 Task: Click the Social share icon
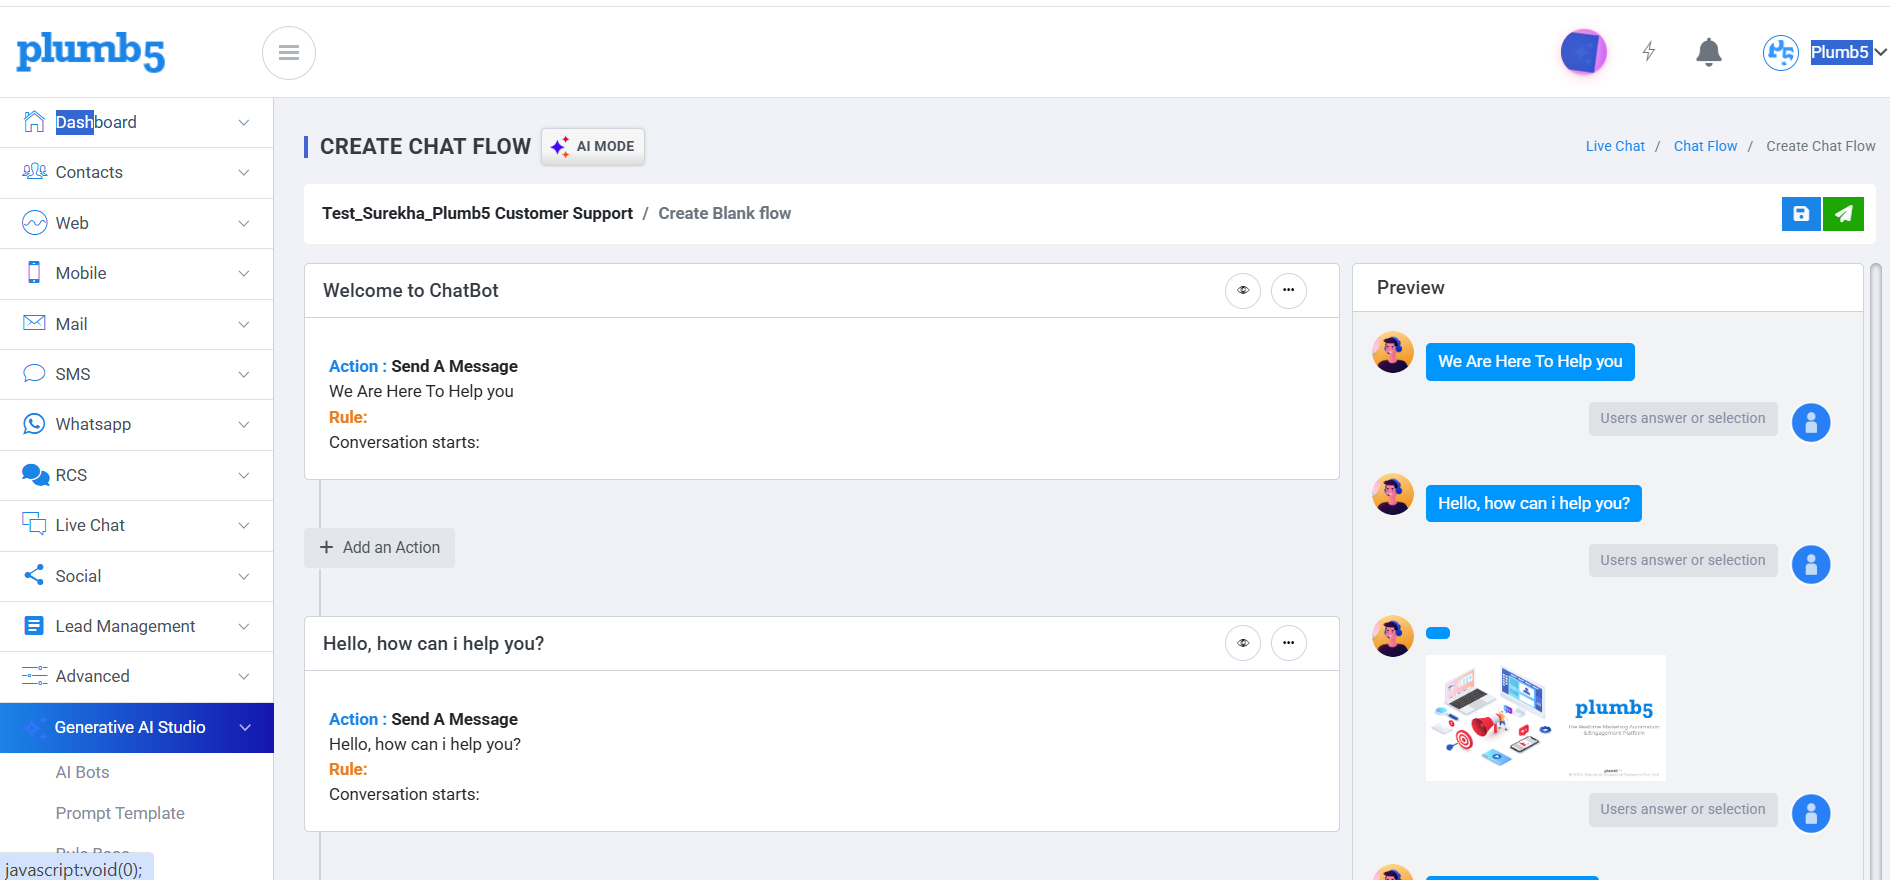(34, 575)
